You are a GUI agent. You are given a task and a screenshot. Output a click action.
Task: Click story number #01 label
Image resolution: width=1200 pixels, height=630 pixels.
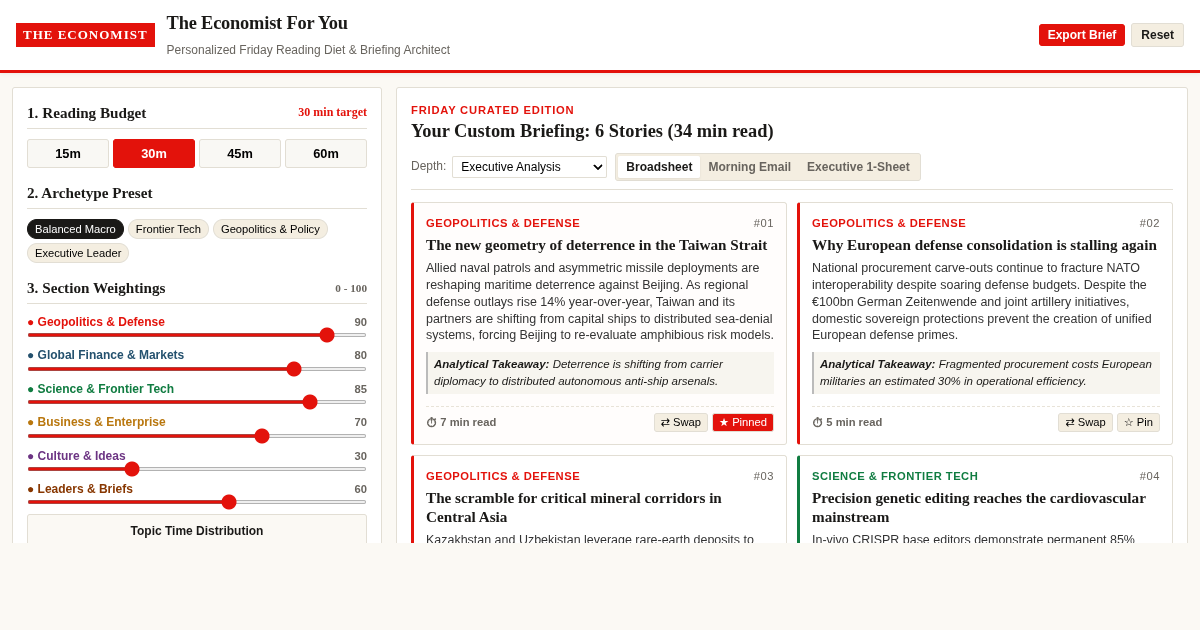[764, 223]
